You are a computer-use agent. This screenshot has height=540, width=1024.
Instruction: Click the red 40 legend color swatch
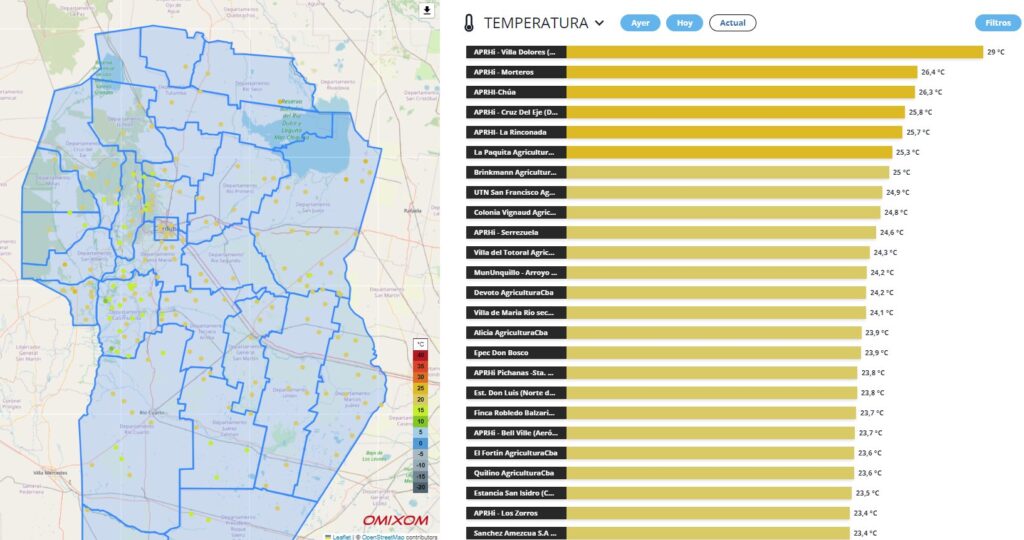421,355
